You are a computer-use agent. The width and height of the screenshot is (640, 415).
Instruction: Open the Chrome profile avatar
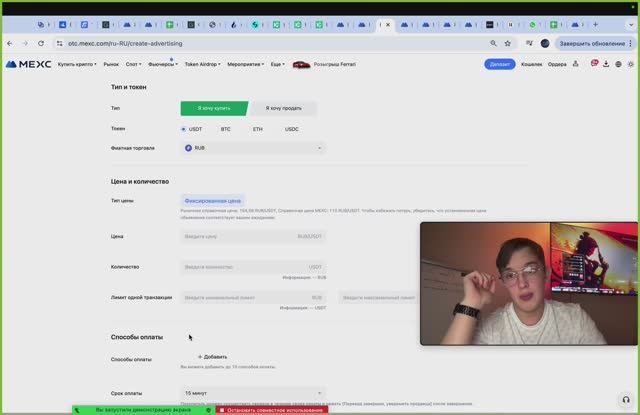545,43
